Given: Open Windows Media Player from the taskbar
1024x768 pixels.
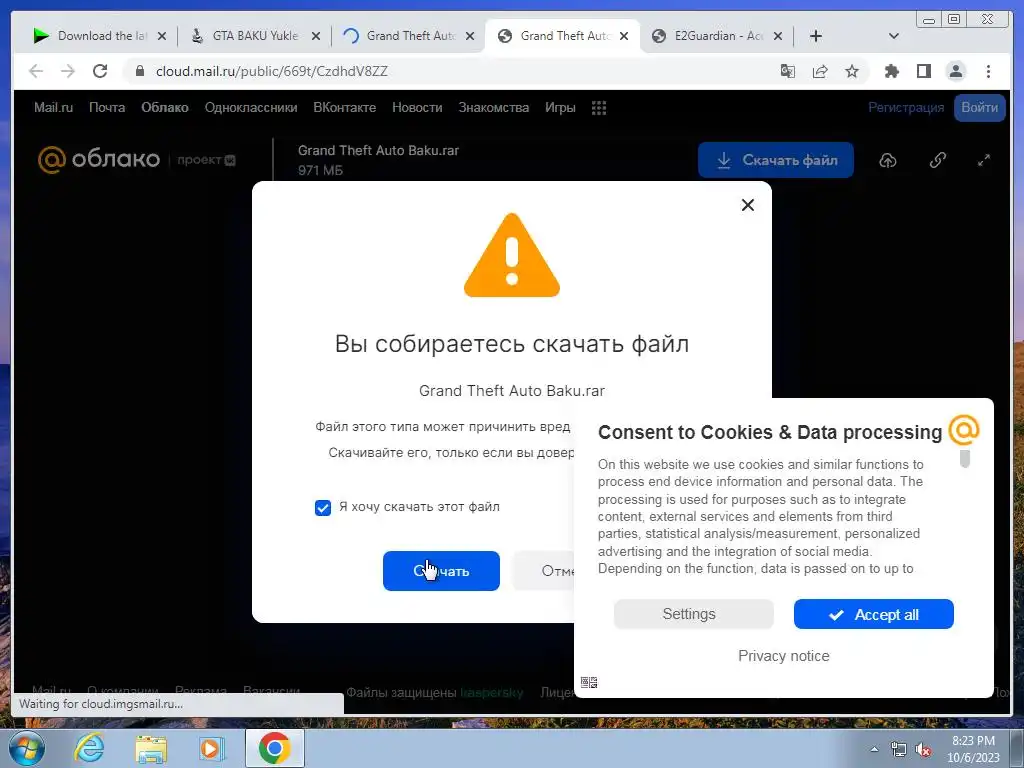Looking at the screenshot, I should (211, 748).
